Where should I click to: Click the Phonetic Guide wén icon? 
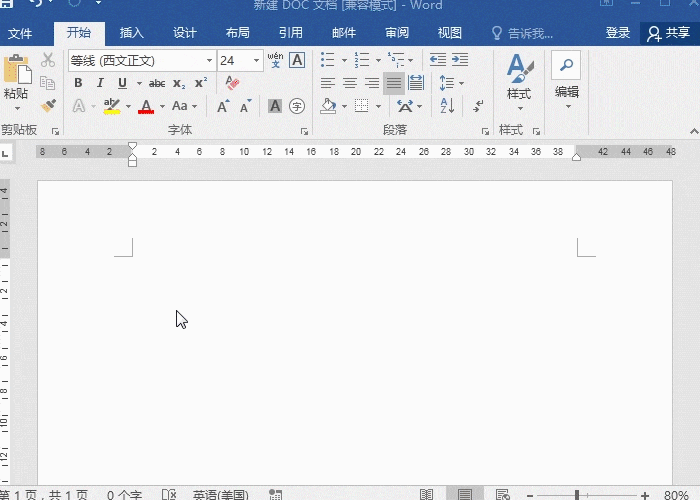(275, 60)
